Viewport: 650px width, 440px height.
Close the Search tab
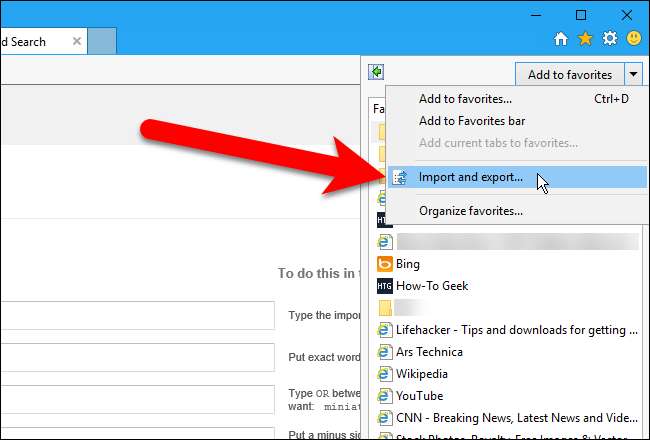click(77, 41)
